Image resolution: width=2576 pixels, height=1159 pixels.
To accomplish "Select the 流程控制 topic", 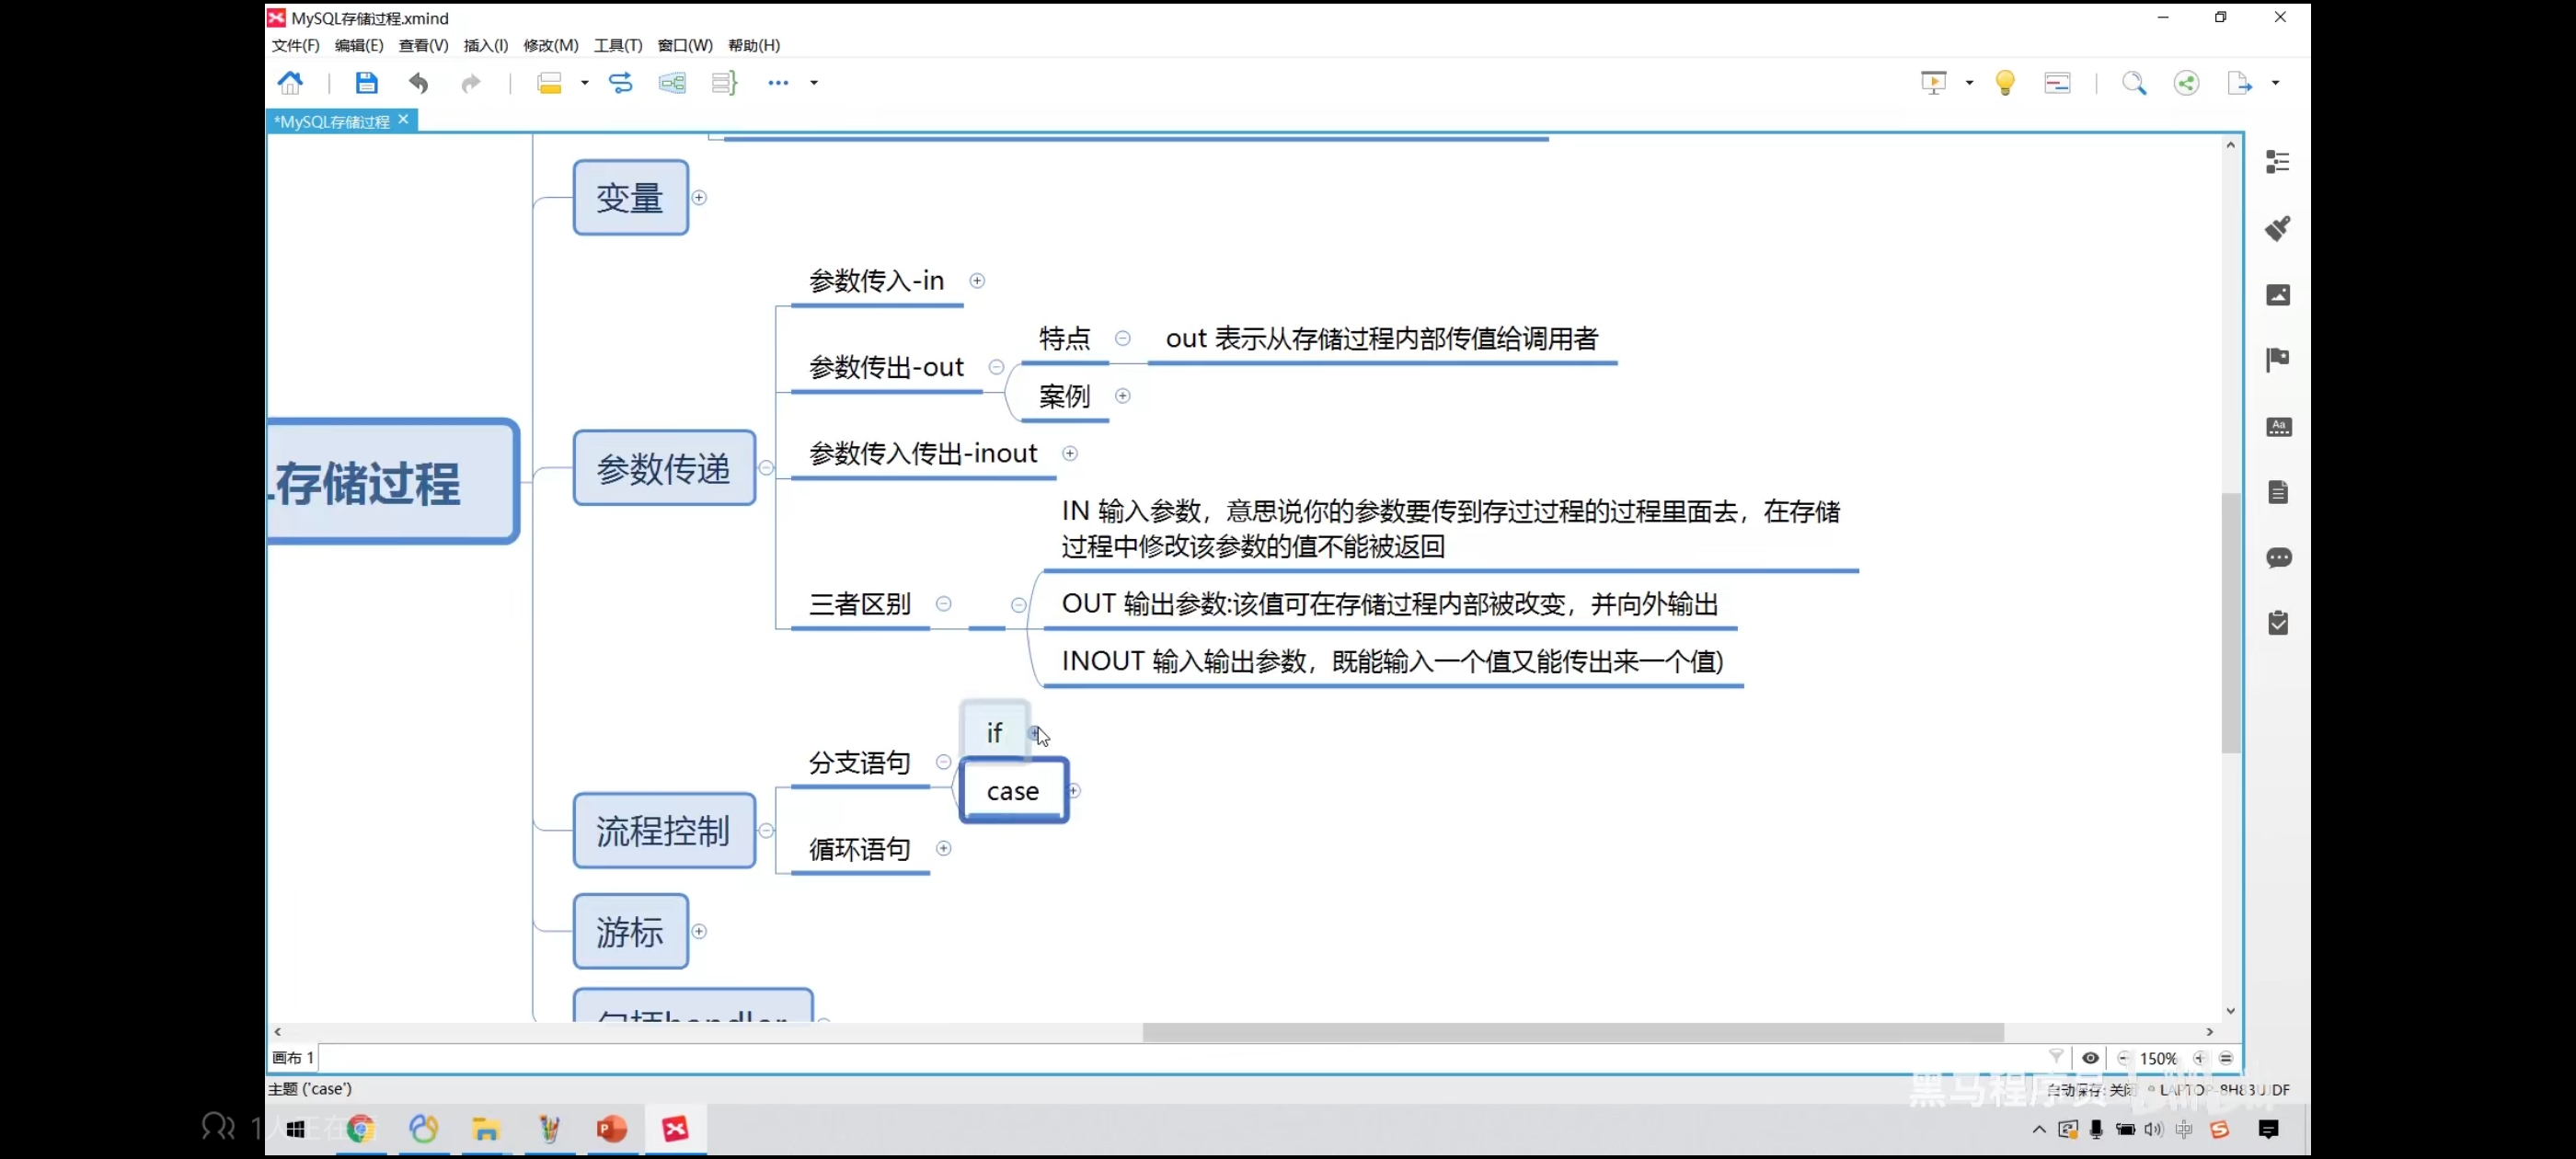I will (663, 831).
